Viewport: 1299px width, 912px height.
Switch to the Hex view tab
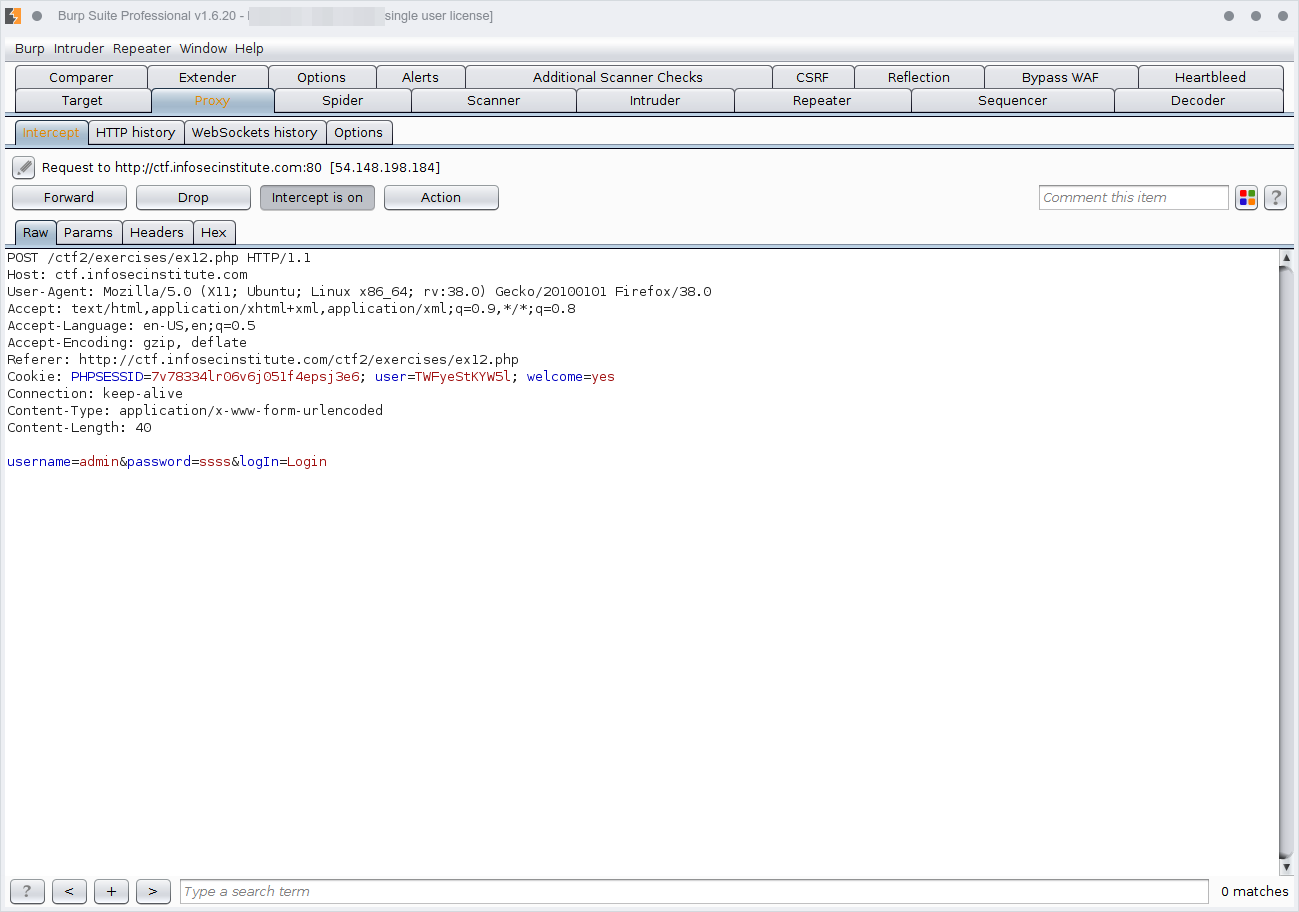(214, 232)
